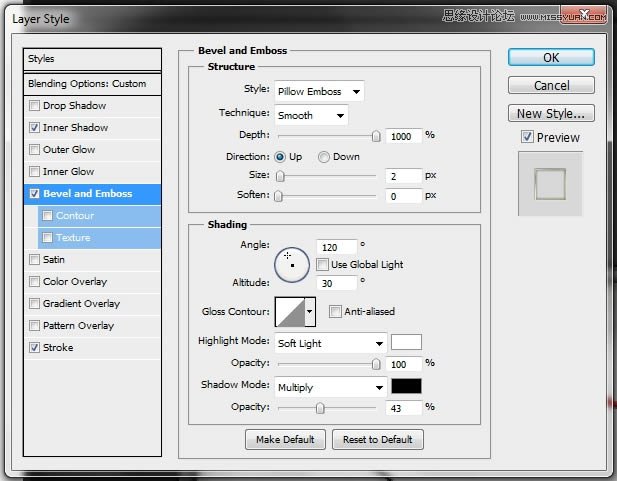This screenshot has width=617, height=481.
Task: Toggle the Preview checkbox
Action: click(527, 137)
